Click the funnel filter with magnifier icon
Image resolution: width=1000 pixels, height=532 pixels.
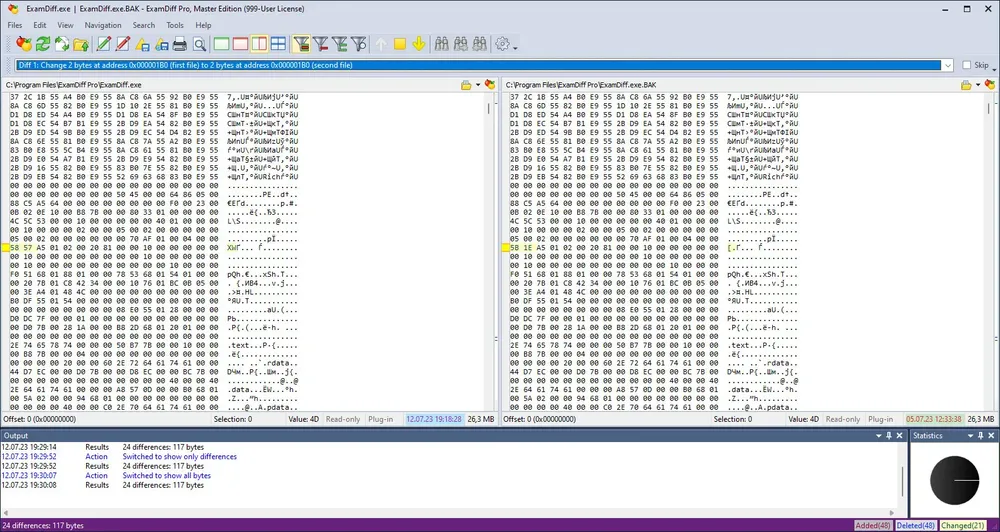click(x=359, y=43)
